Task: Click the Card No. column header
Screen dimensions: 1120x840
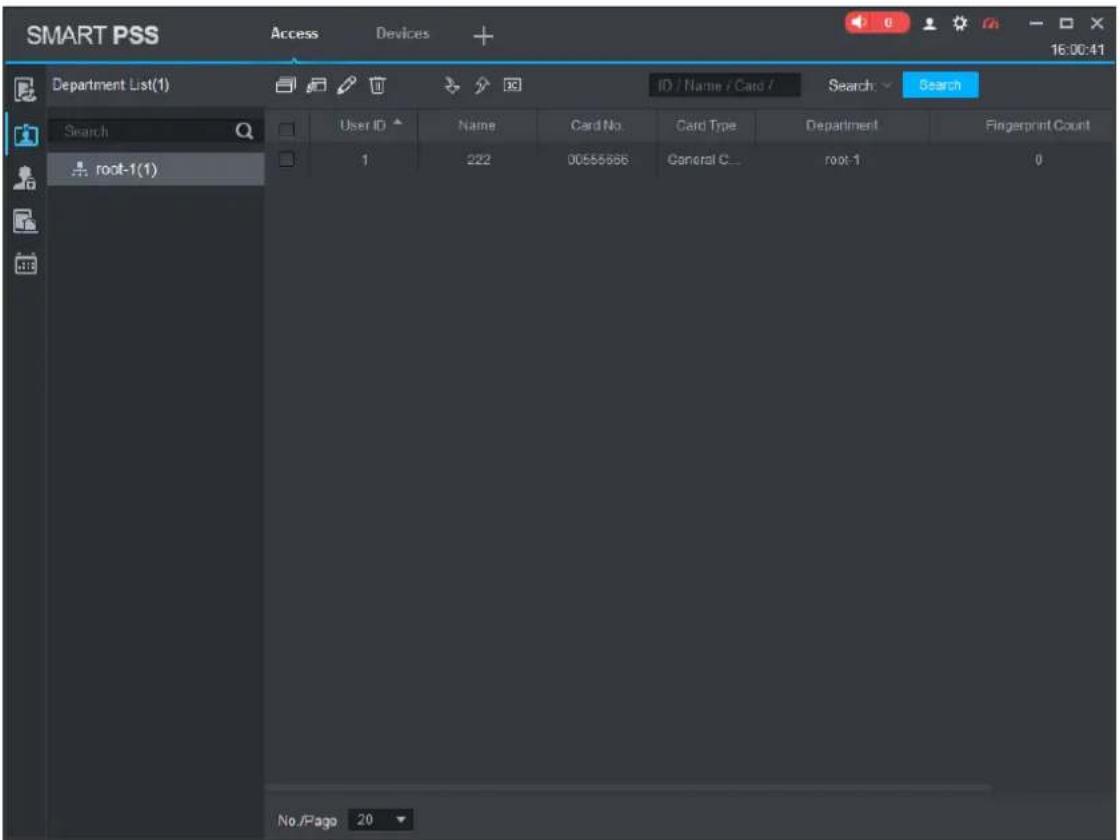Action: pos(596,125)
